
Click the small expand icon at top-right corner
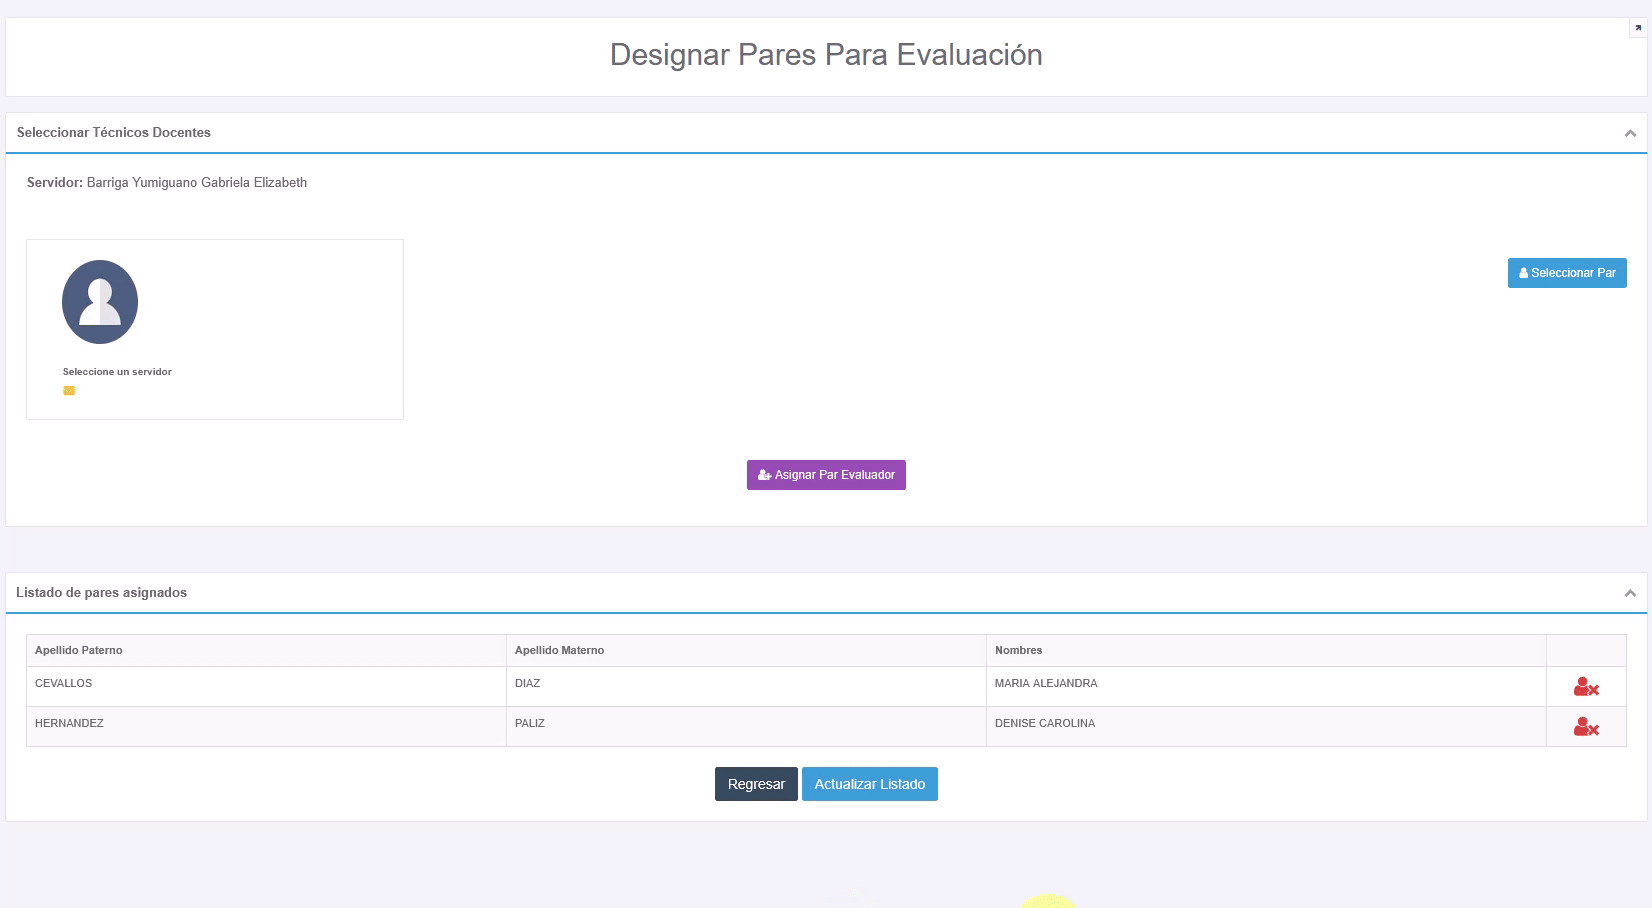click(x=1638, y=28)
